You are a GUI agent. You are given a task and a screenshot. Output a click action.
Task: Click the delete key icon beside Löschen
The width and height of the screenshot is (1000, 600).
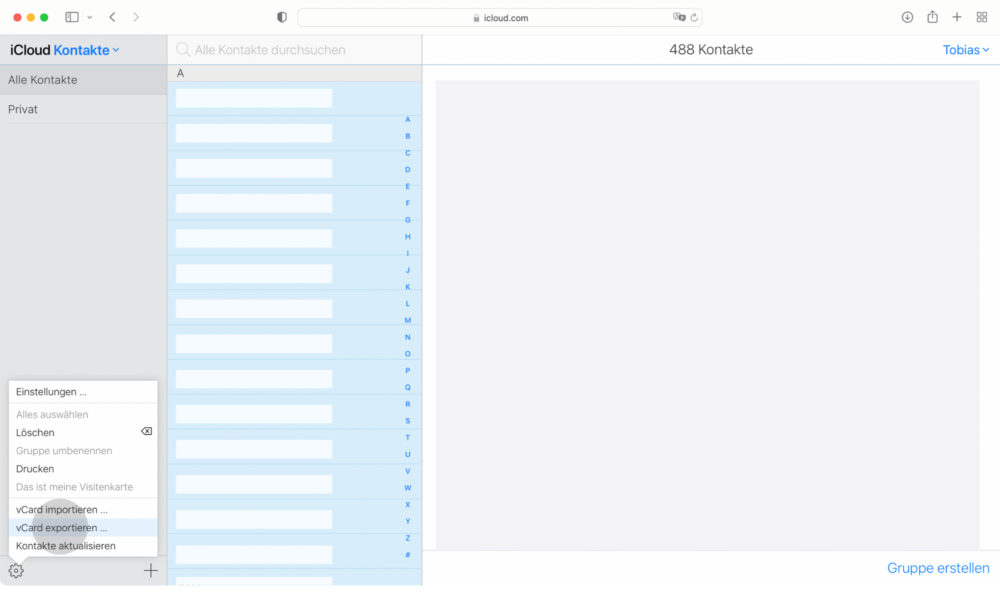click(146, 432)
